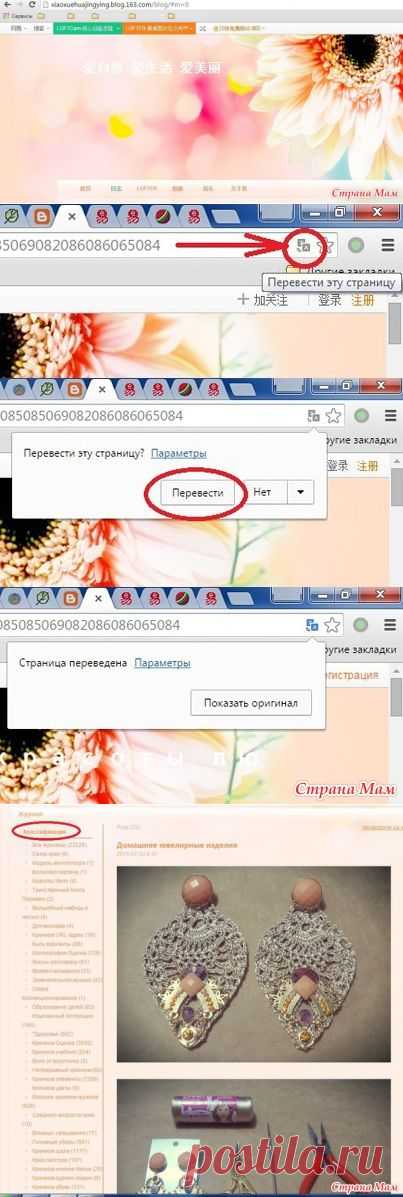This screenshot has width=403, height=1197.
Task: Click the translate icon above the 'Перевести эту страницу?' popup
Action: (x=311, y=415)
